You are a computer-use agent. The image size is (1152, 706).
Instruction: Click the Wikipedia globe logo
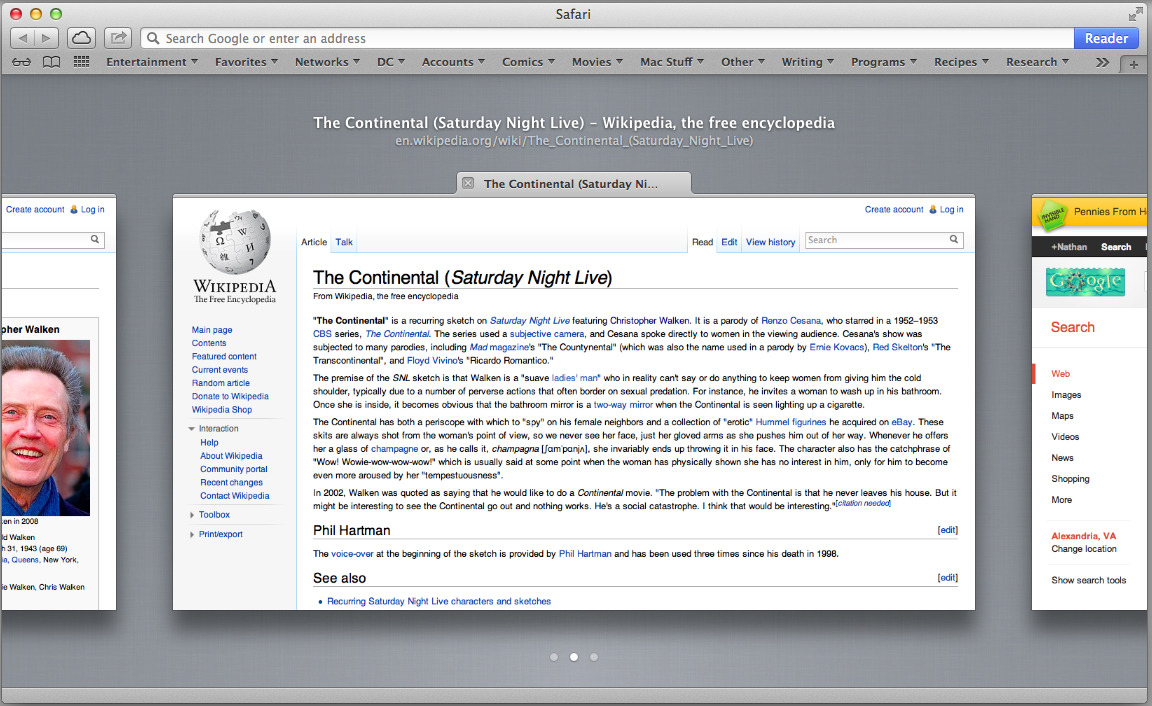pos(234,242)
